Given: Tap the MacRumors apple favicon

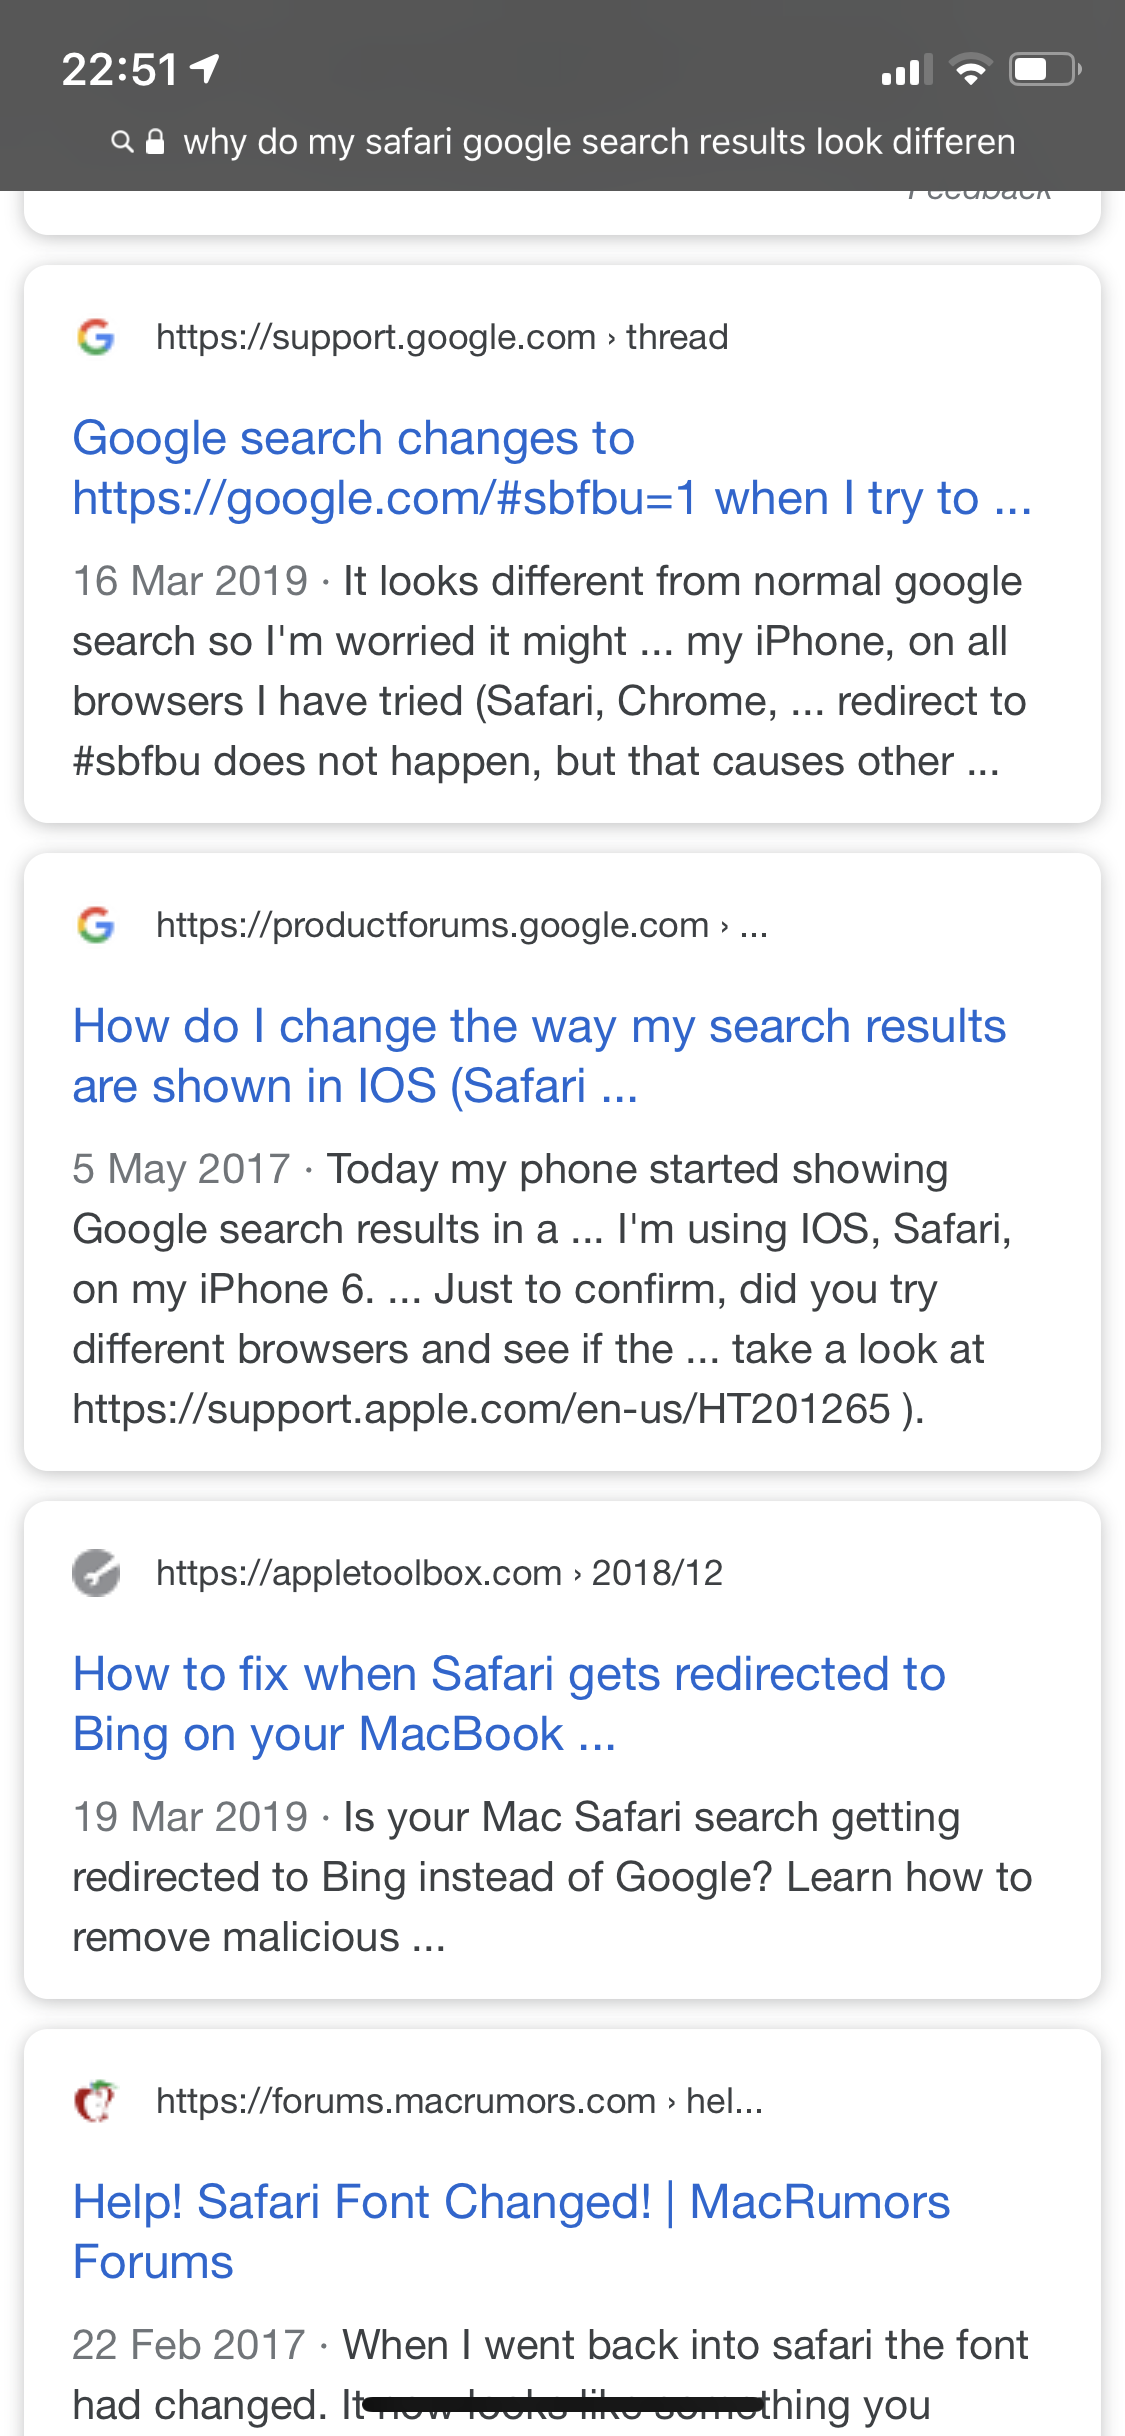Looking at the screenshot, I should click(x=96, y=2101).
